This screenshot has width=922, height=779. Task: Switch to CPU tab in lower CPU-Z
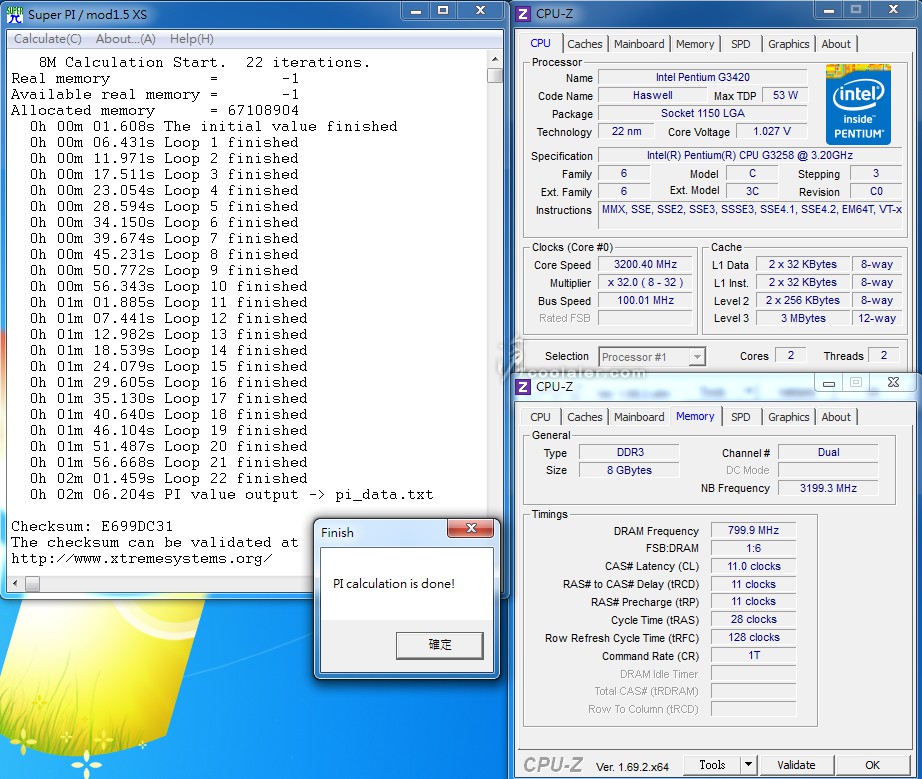540,417
